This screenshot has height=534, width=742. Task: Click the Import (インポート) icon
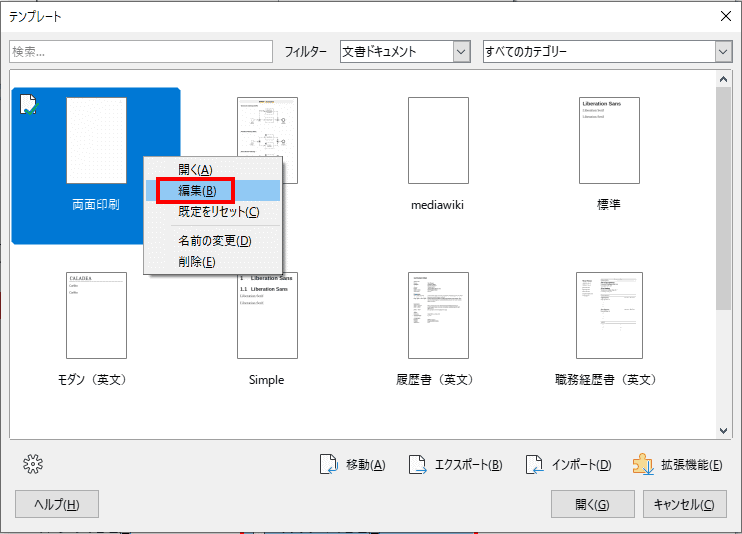click(535, 464)
